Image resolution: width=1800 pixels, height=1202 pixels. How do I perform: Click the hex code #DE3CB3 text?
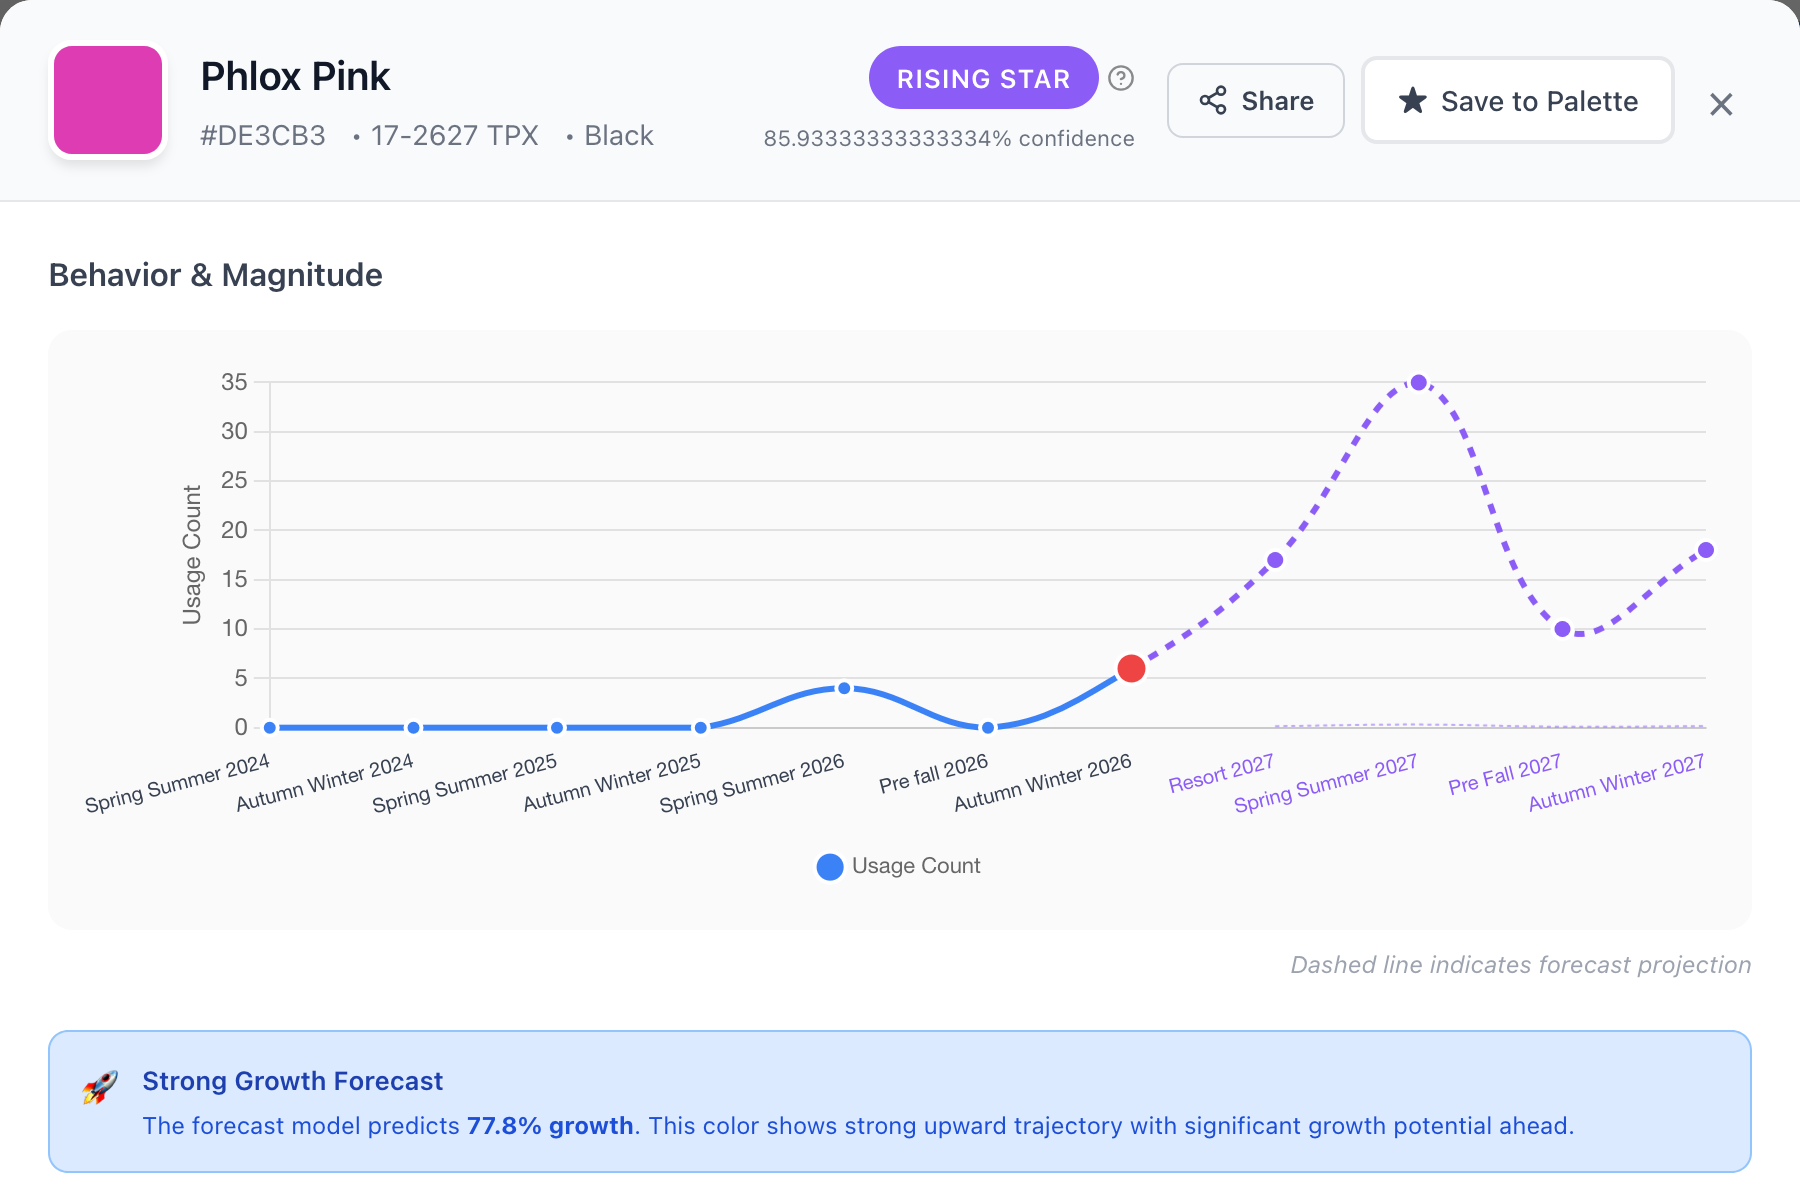pos(263,136)
